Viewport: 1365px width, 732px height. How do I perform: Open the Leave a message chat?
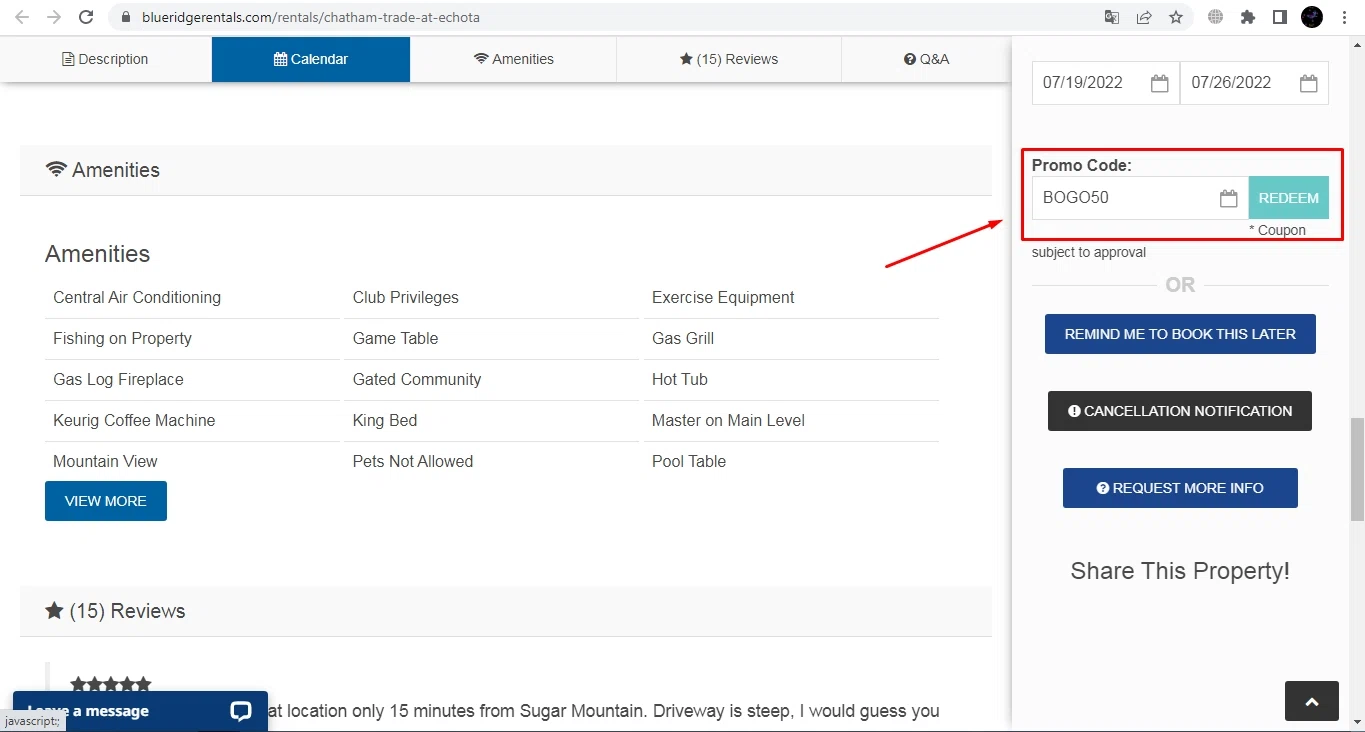click(140, 711)
